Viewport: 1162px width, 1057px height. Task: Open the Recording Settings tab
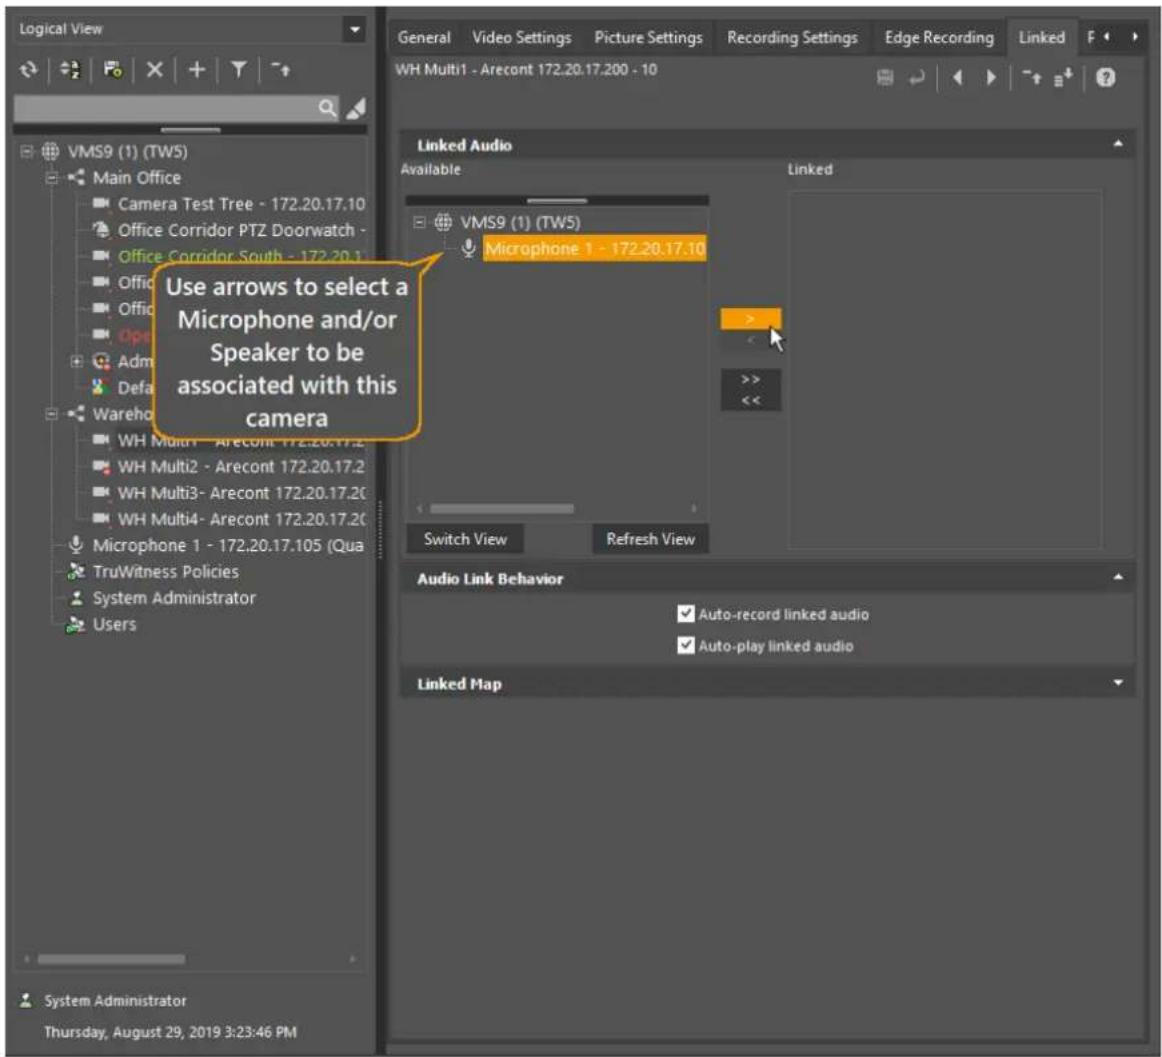click(792, 38)
